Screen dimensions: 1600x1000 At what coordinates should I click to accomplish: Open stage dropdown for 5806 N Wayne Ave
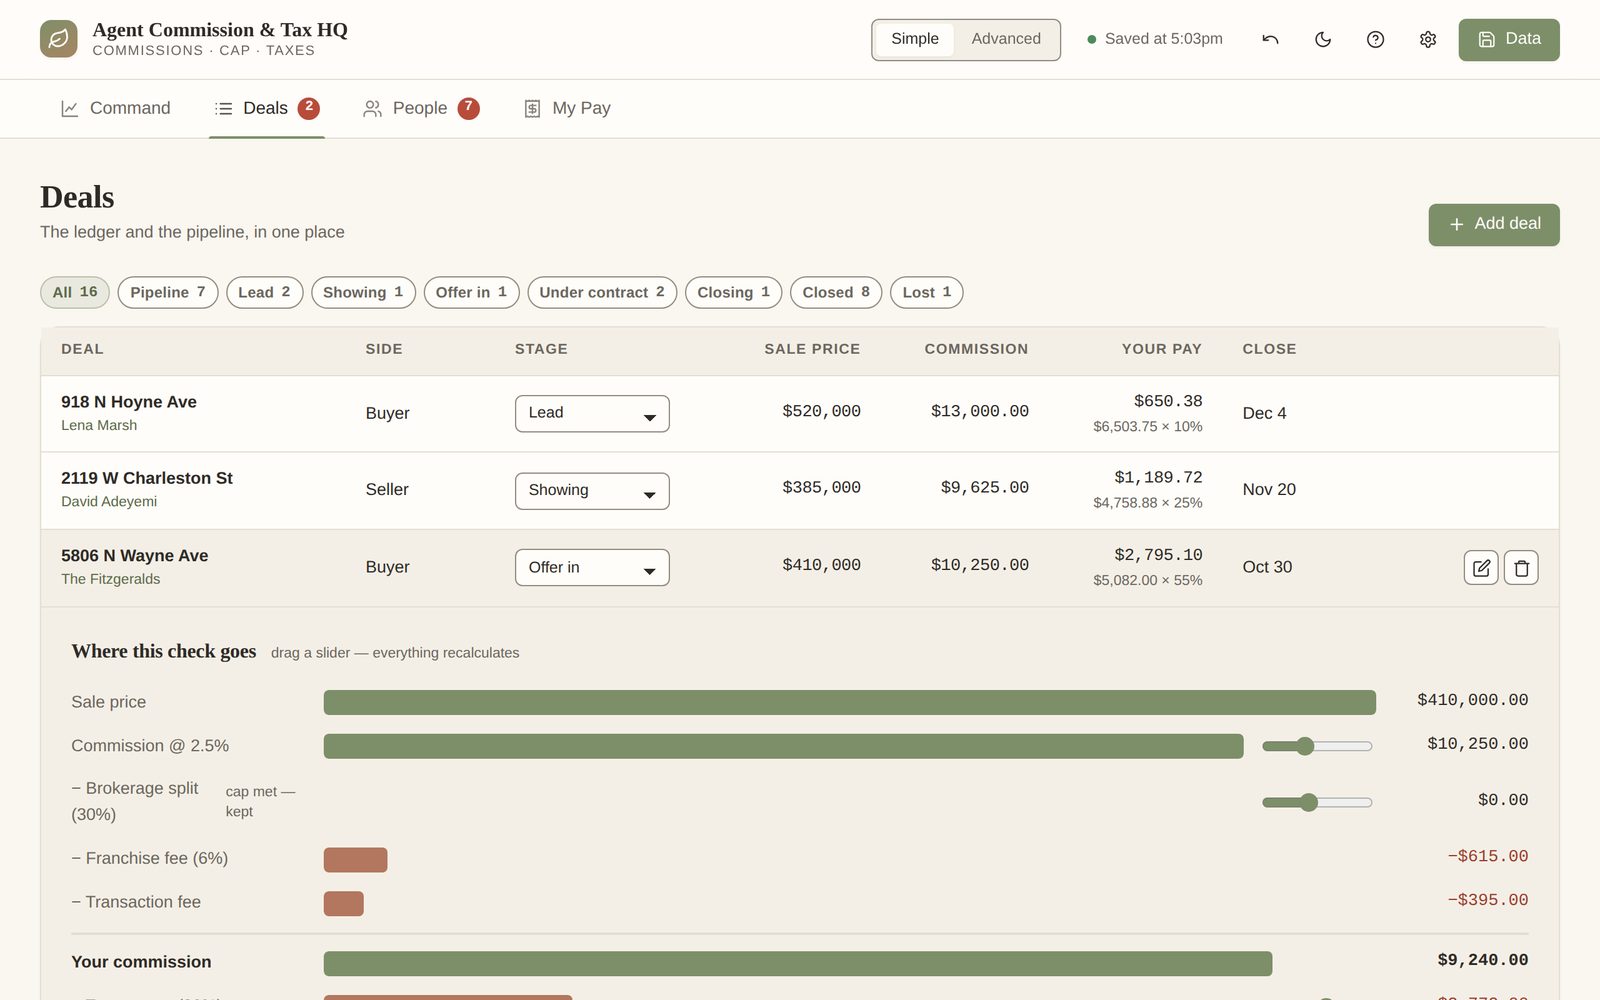pyautogui.click(x=592, y=567)
